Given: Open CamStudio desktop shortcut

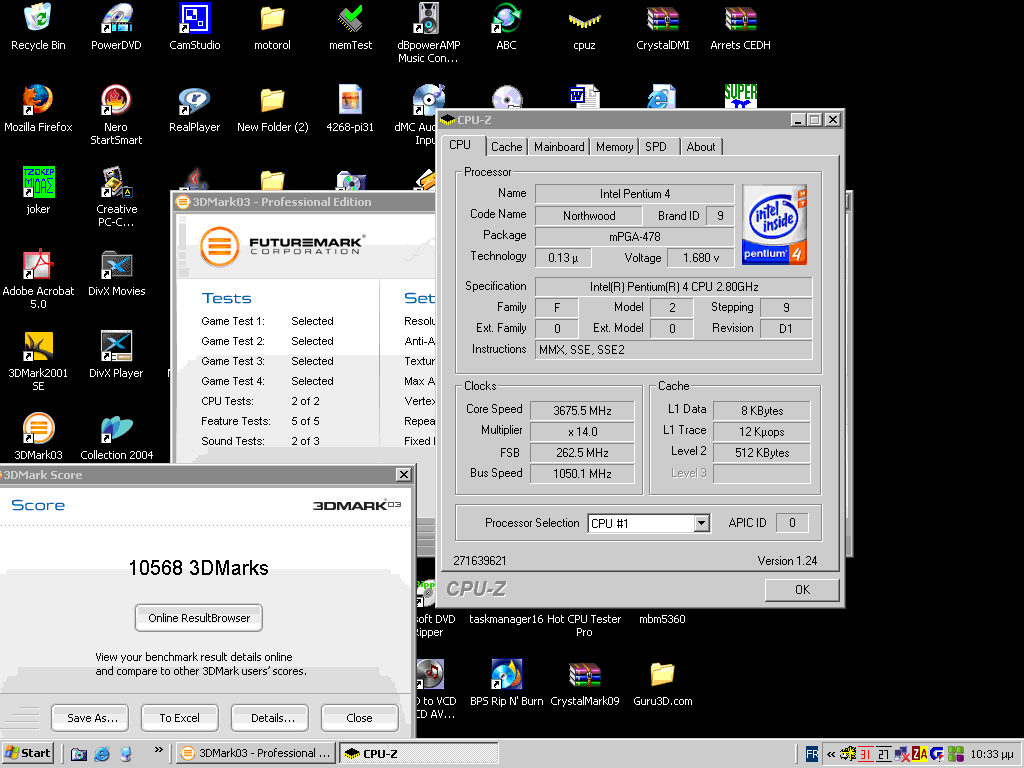Looking at the screenshot, I should 194,18.
